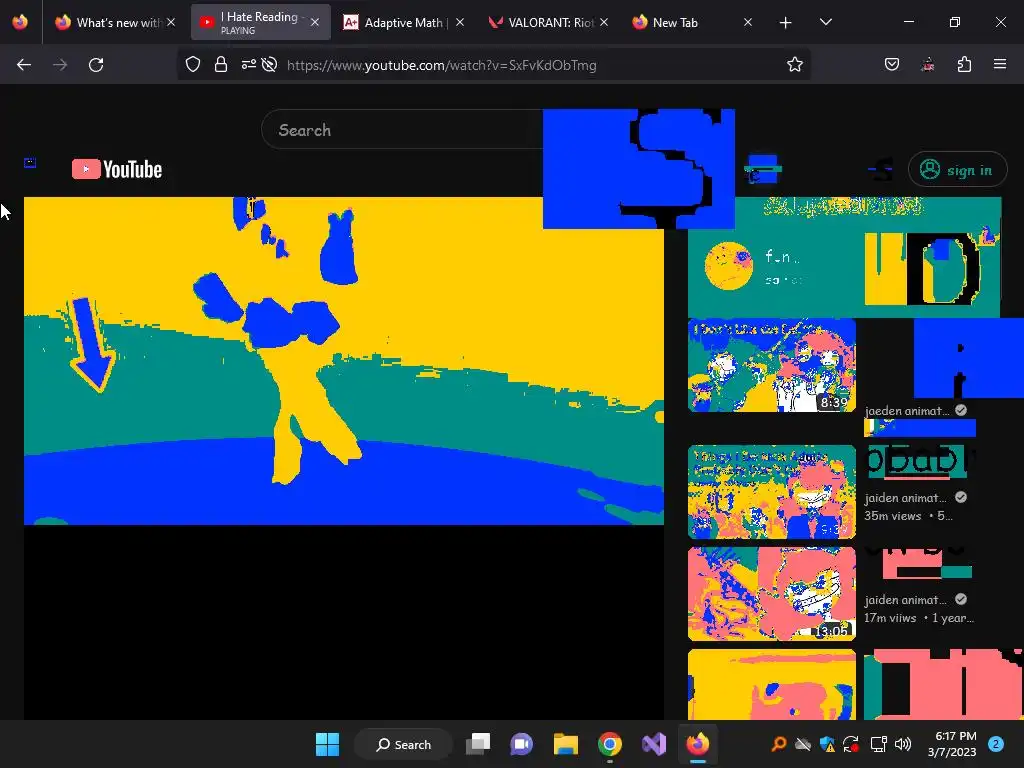Open the 13:05 suggested video thumbnail

click(772, 594)
